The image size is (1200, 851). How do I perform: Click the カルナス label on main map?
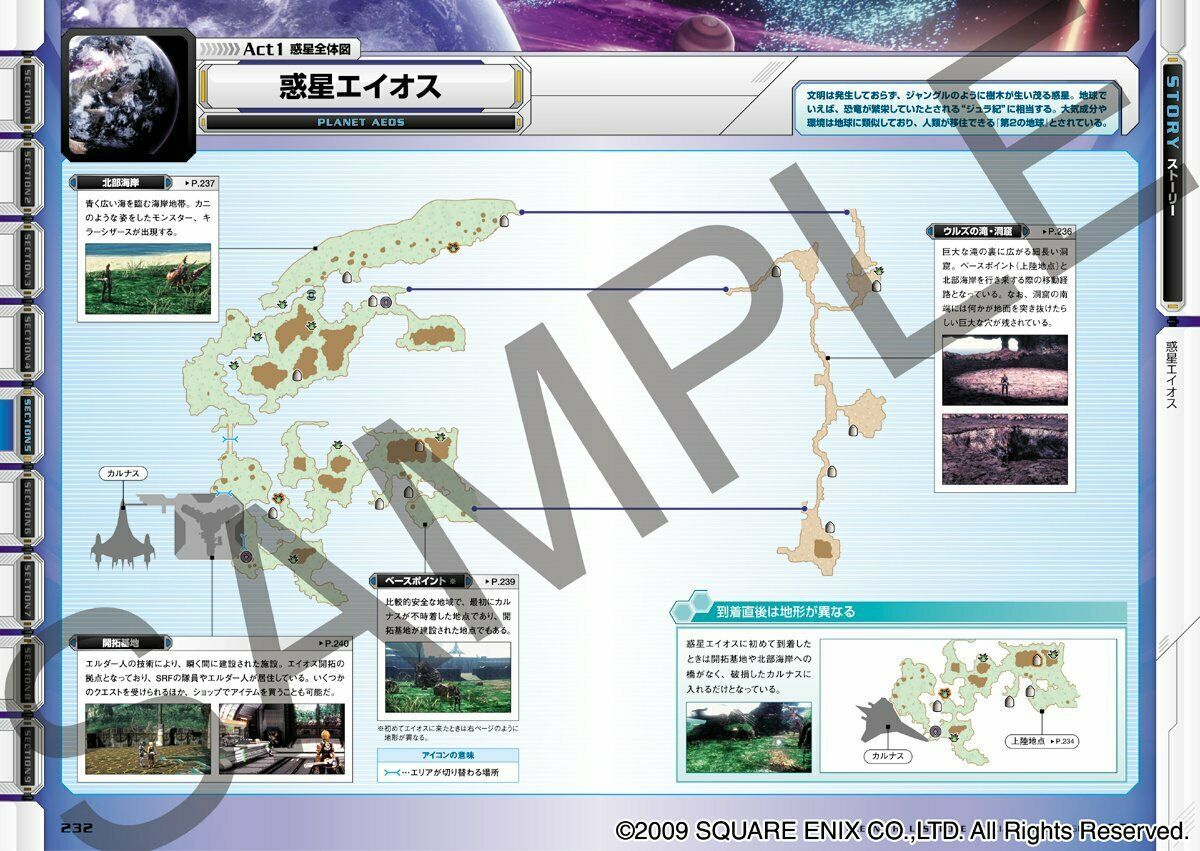coord(124,474)
